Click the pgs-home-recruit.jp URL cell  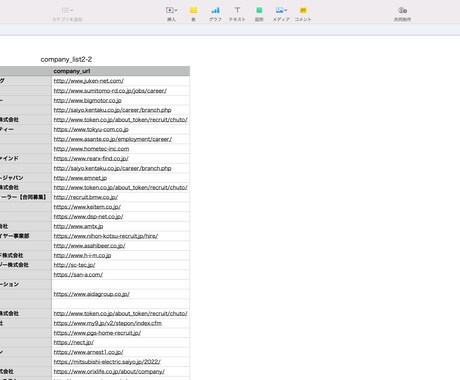pyautogui.click(x=121, y=333)
